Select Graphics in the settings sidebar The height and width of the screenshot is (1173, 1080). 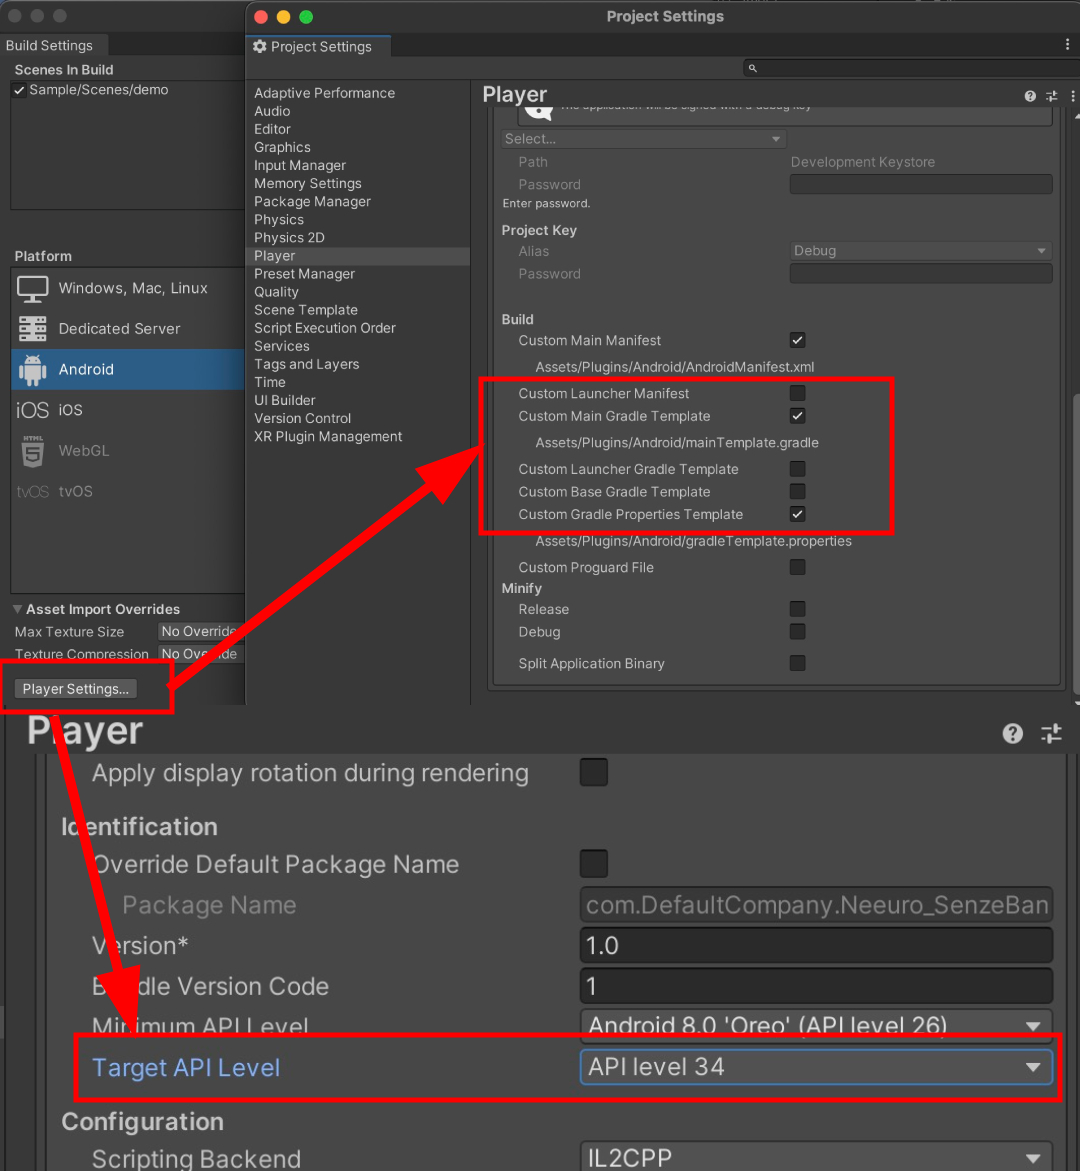[x=282, y=147]
